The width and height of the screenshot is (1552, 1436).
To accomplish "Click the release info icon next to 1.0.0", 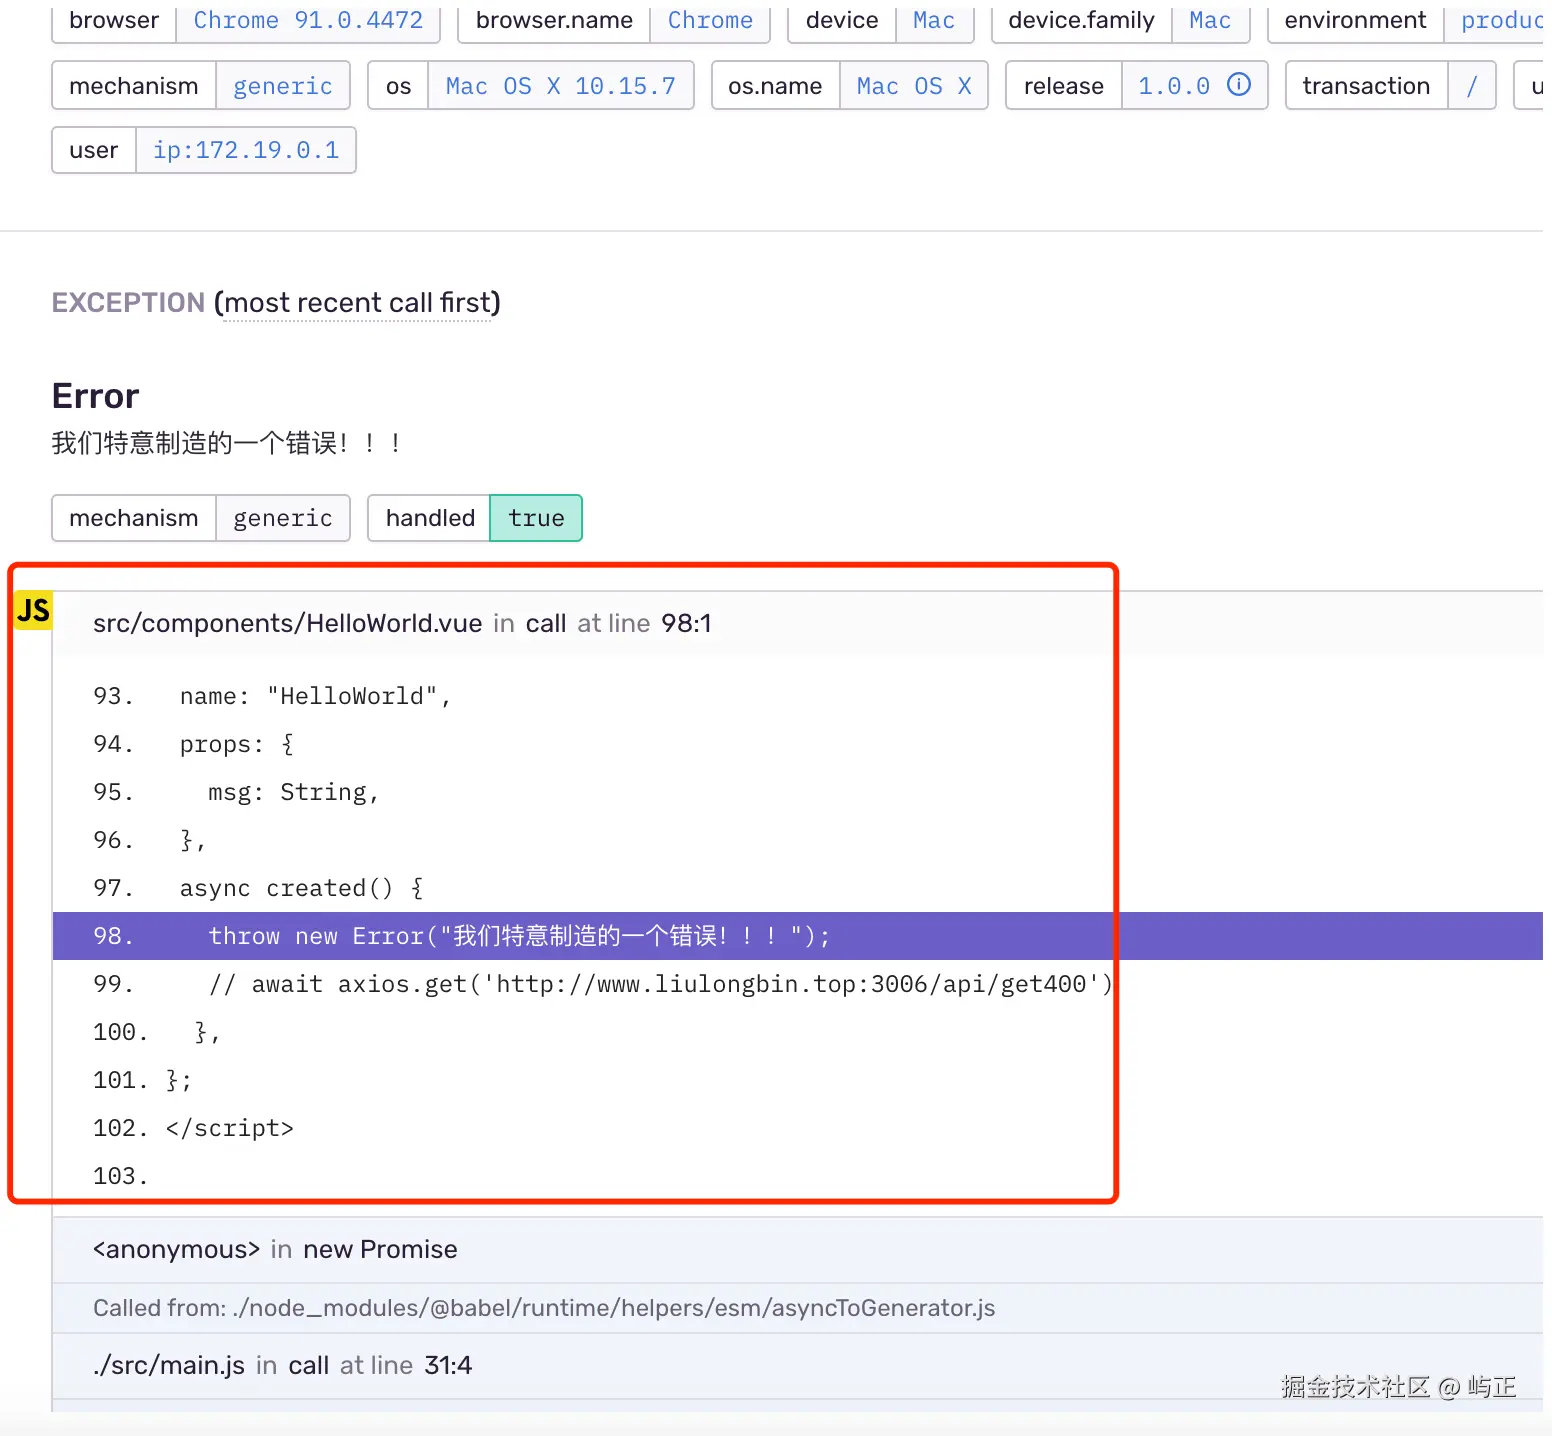I will pos(1238,85).
